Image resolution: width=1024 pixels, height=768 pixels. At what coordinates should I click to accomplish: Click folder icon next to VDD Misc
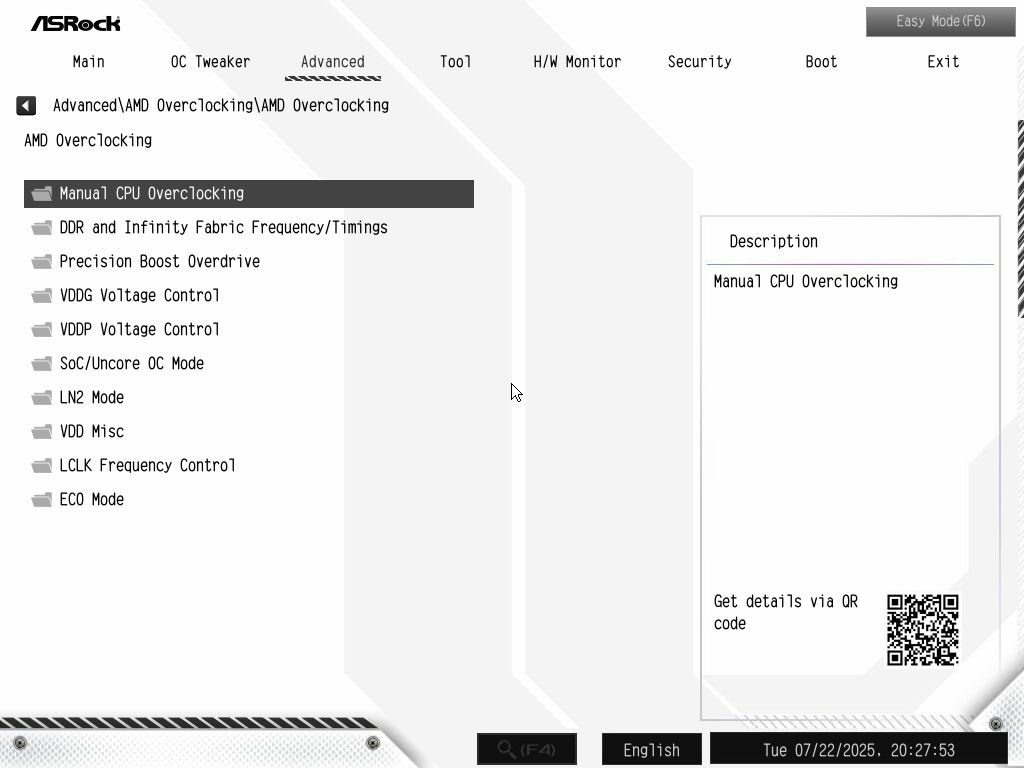point(42,431)
